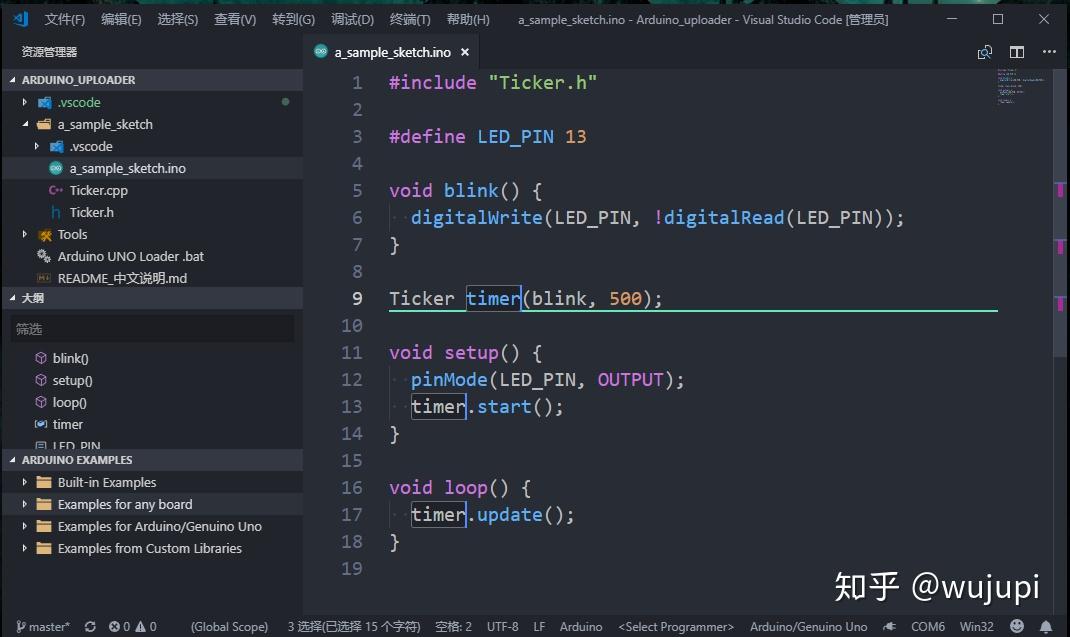Open the <Select Programmer> dropdown
Viewport: 1070px width, 637px height.
tap(675, 626)
